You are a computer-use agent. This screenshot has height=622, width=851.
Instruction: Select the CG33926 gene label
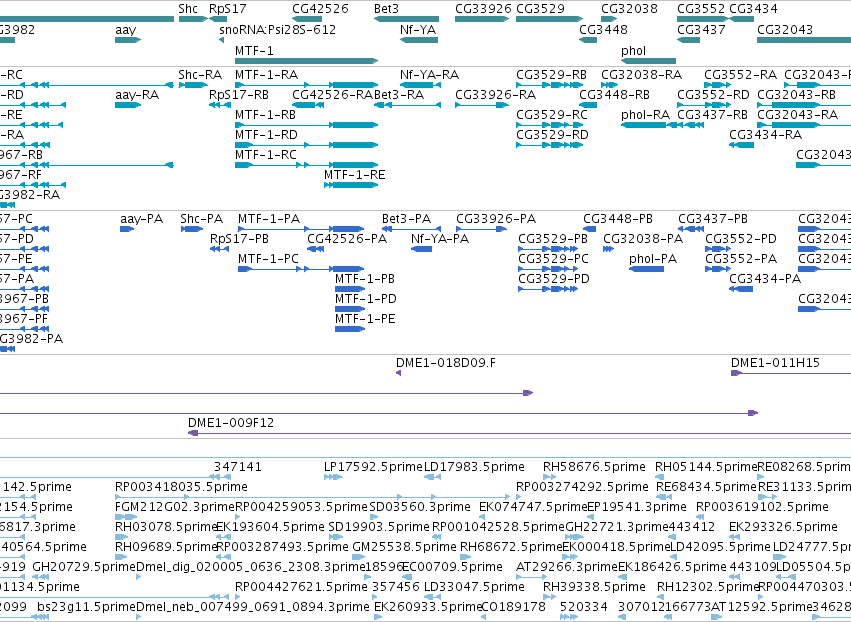pyautogui.click(x=483, y=9)
